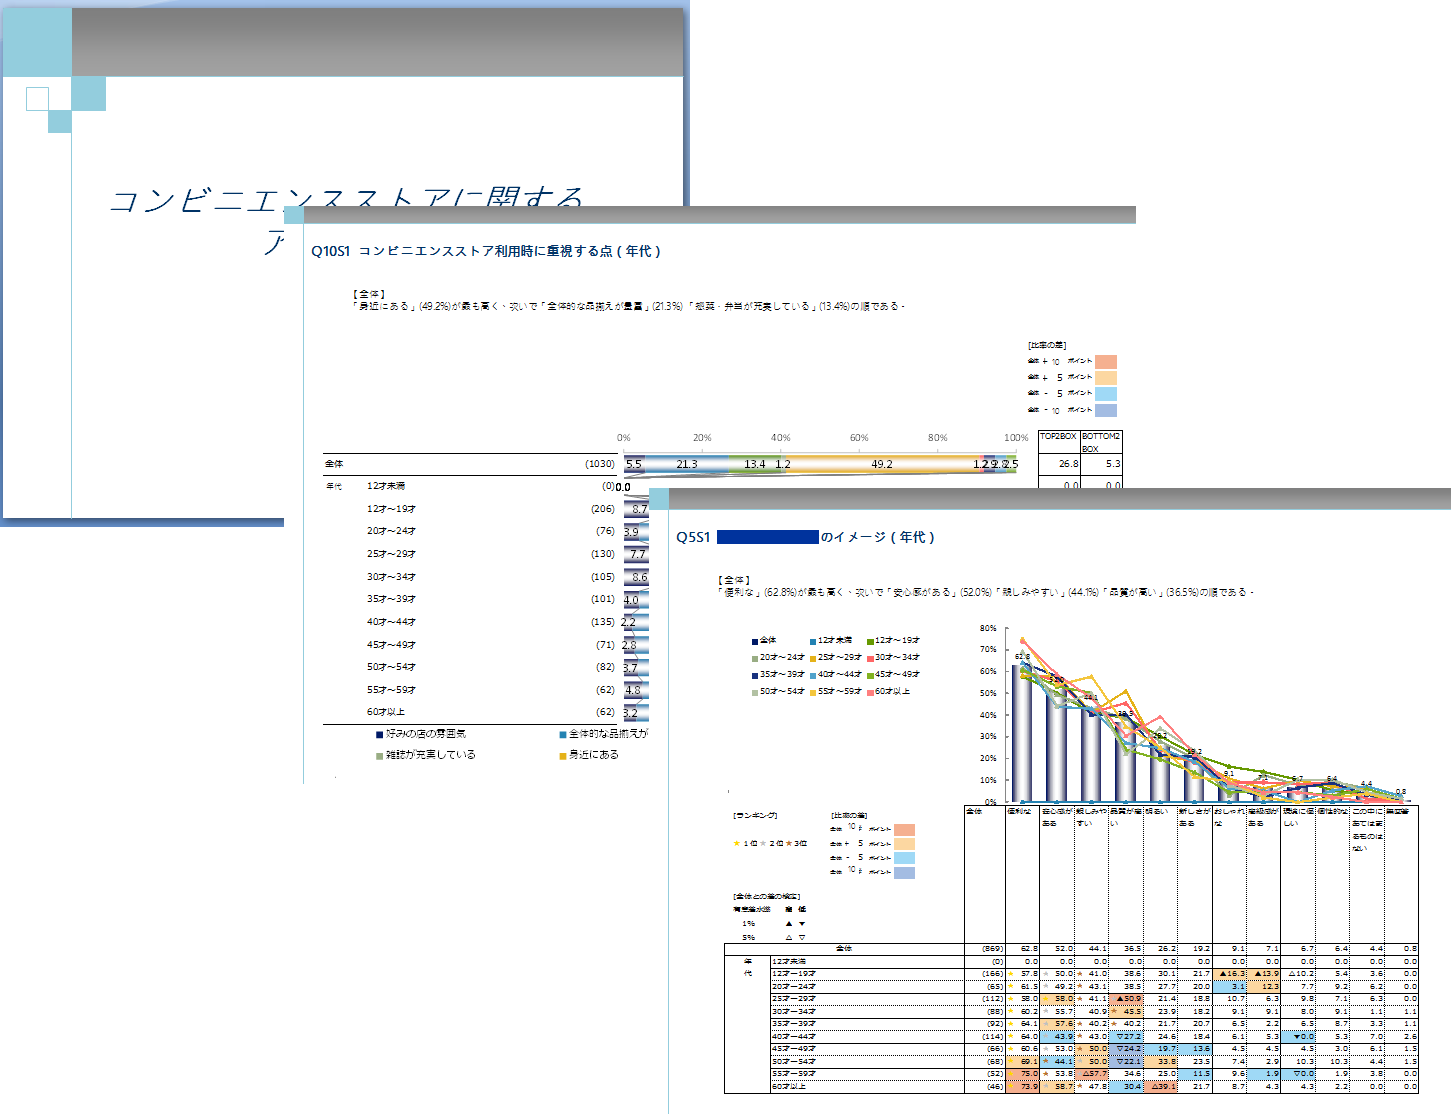This screenshot has width=1451, height=1114.
Task: Click the 好みの店の雰囲気 legend marker
Action: (380, 735)
